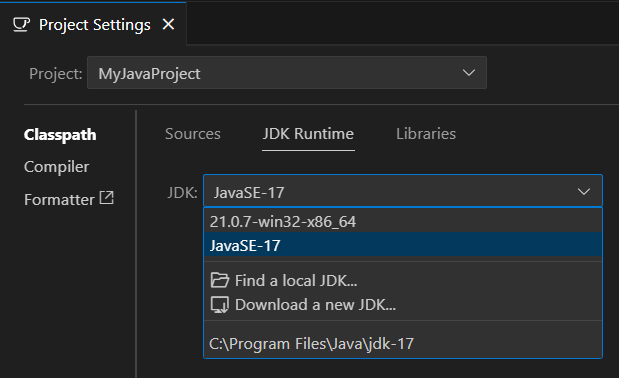Select the Classpath section
619x378 pixels.
(x=60, y=135)
